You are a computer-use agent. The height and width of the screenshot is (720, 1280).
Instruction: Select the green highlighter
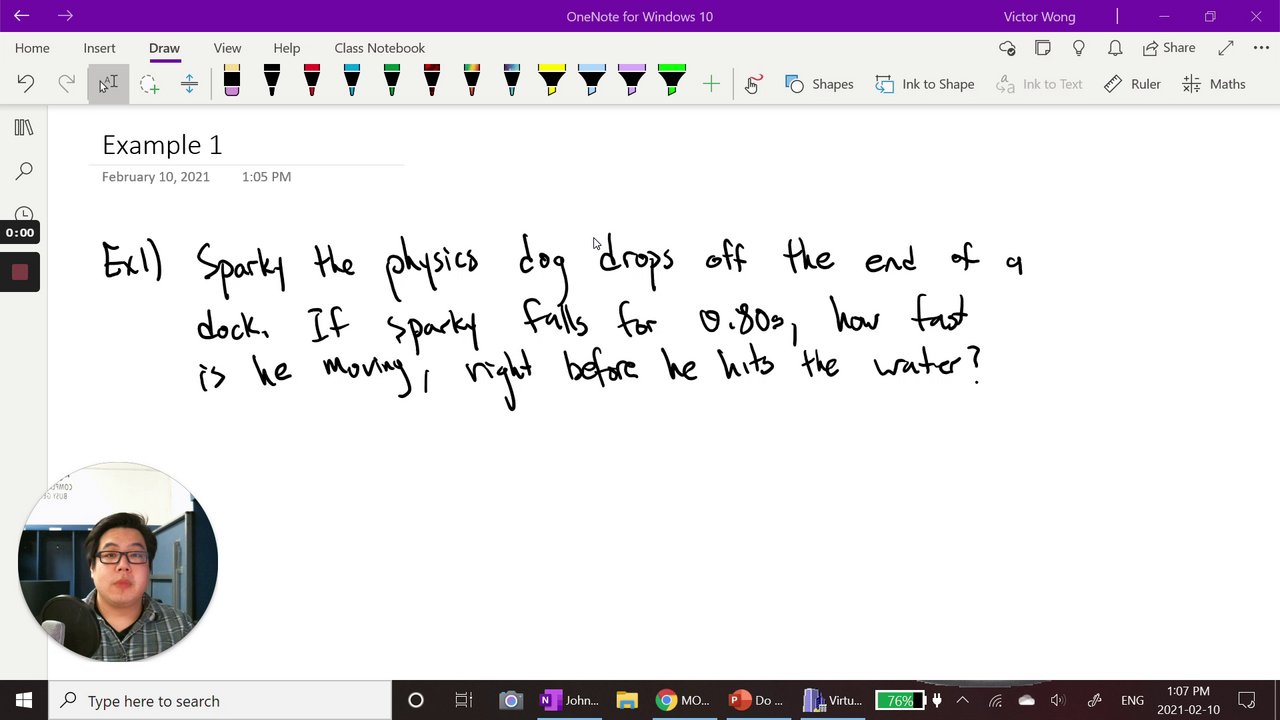(672, 81)
